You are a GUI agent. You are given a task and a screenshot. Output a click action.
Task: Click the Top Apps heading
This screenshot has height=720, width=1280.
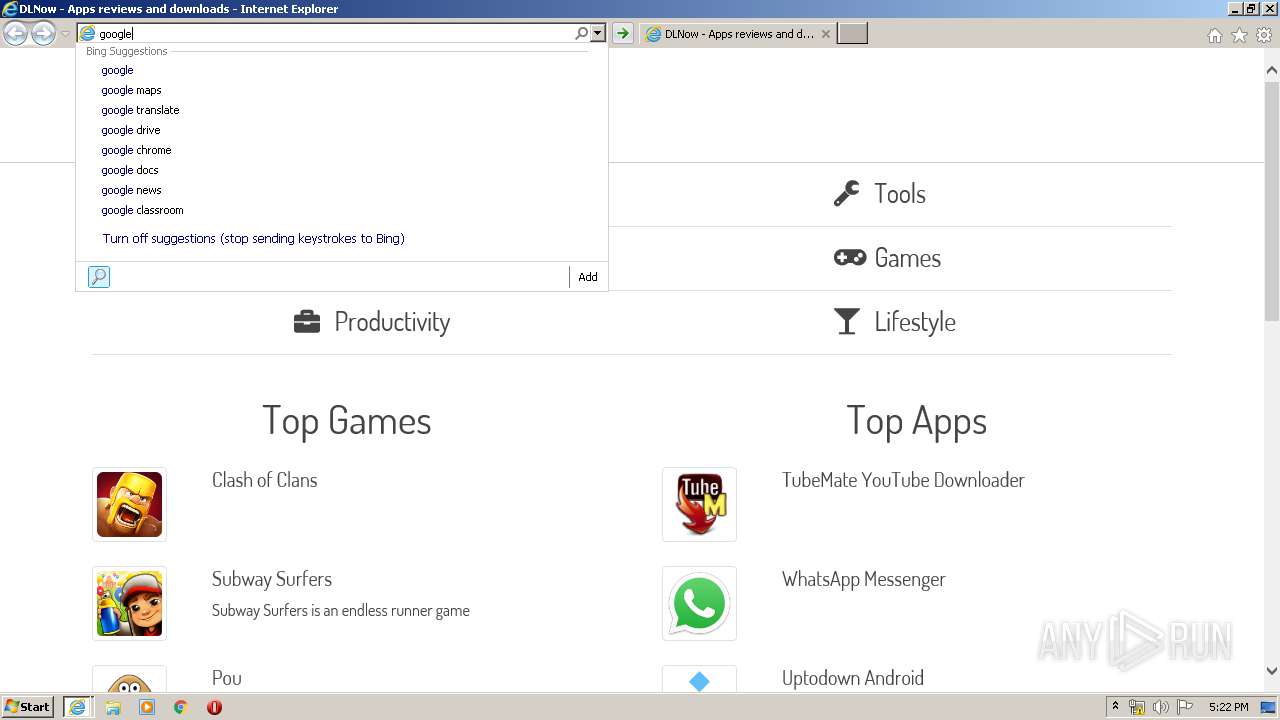(917, 421)
